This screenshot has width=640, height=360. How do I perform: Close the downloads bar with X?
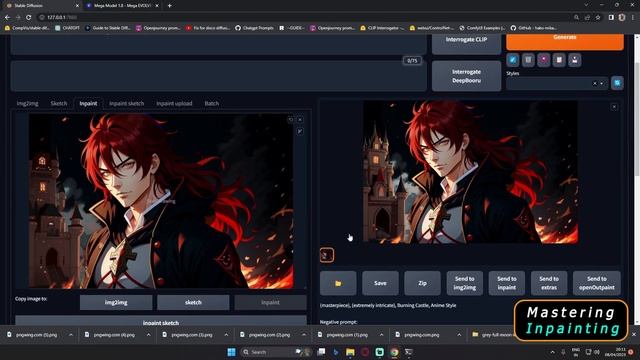click(633, 334)
